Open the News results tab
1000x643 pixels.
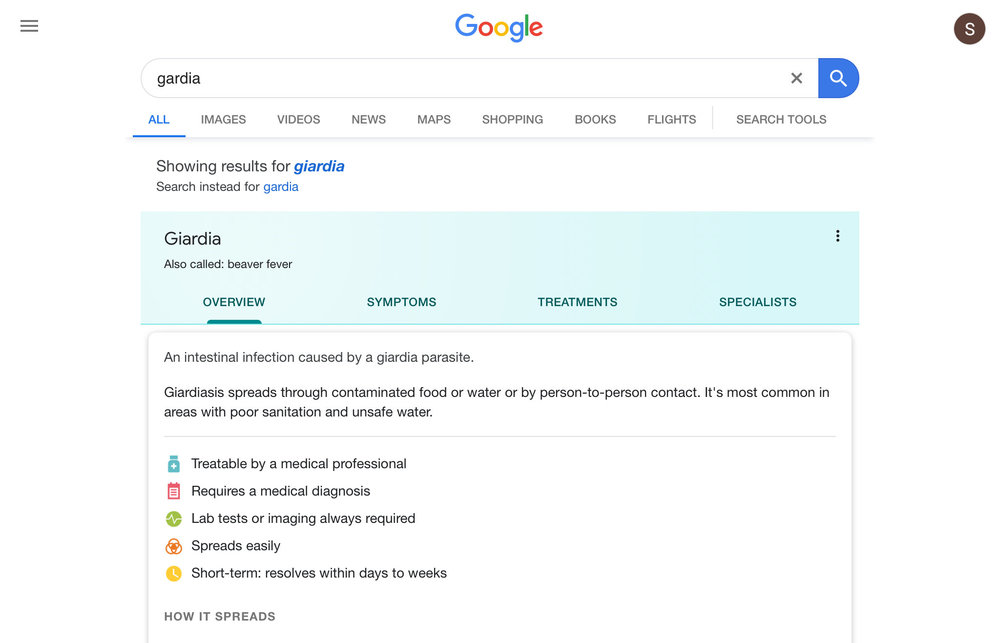(x=368, y=119)
